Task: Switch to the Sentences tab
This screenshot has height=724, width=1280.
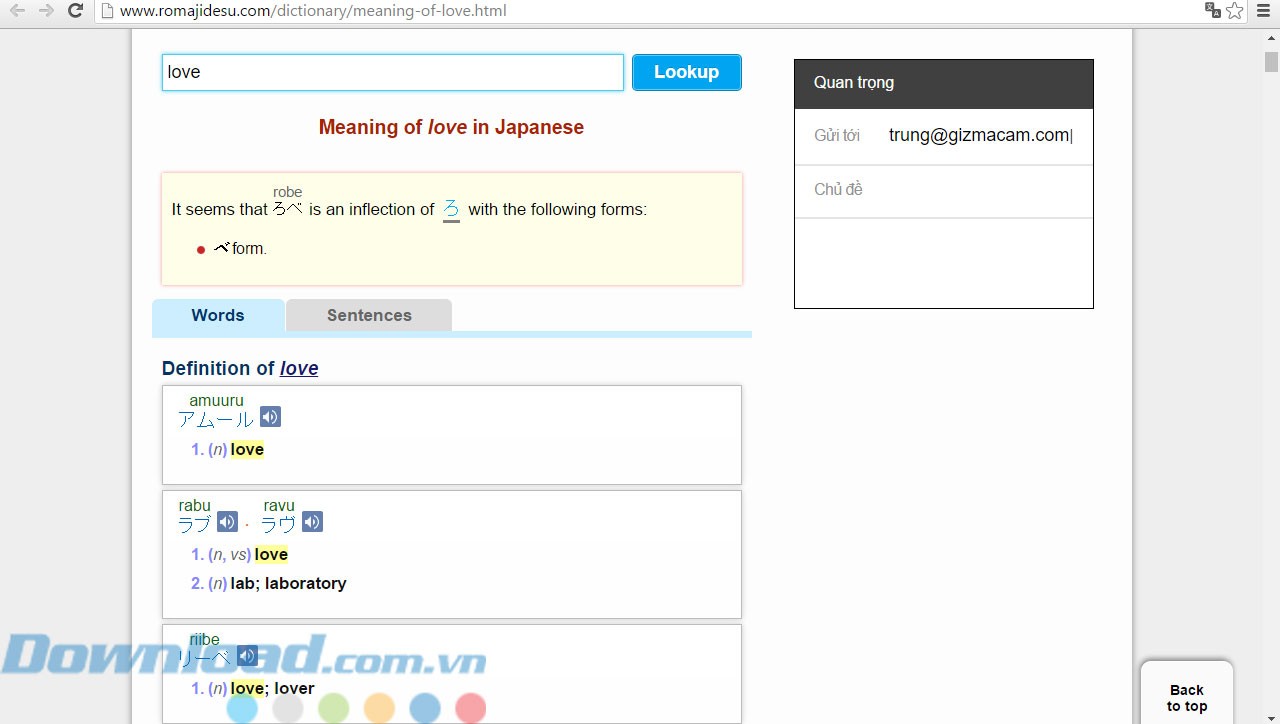Action: click(x=369, y=315)
